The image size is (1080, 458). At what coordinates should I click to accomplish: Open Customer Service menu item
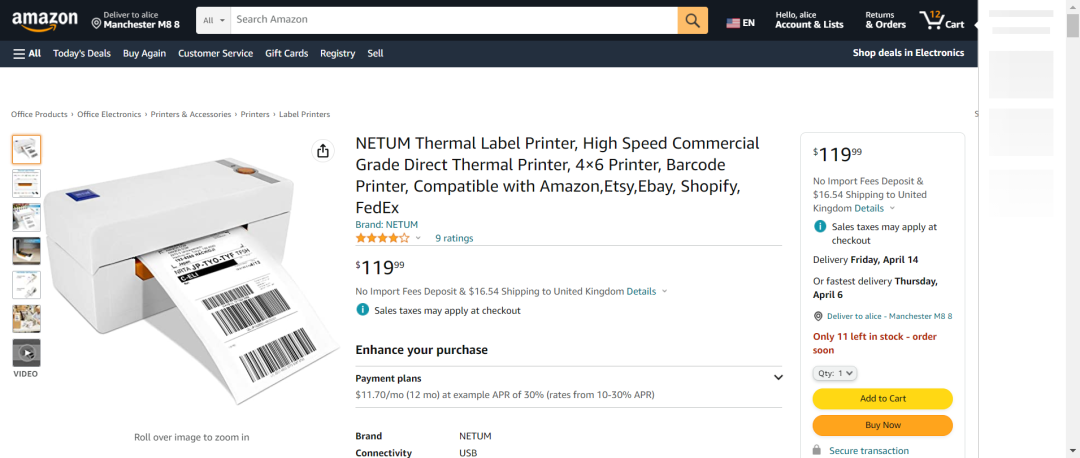216,53
